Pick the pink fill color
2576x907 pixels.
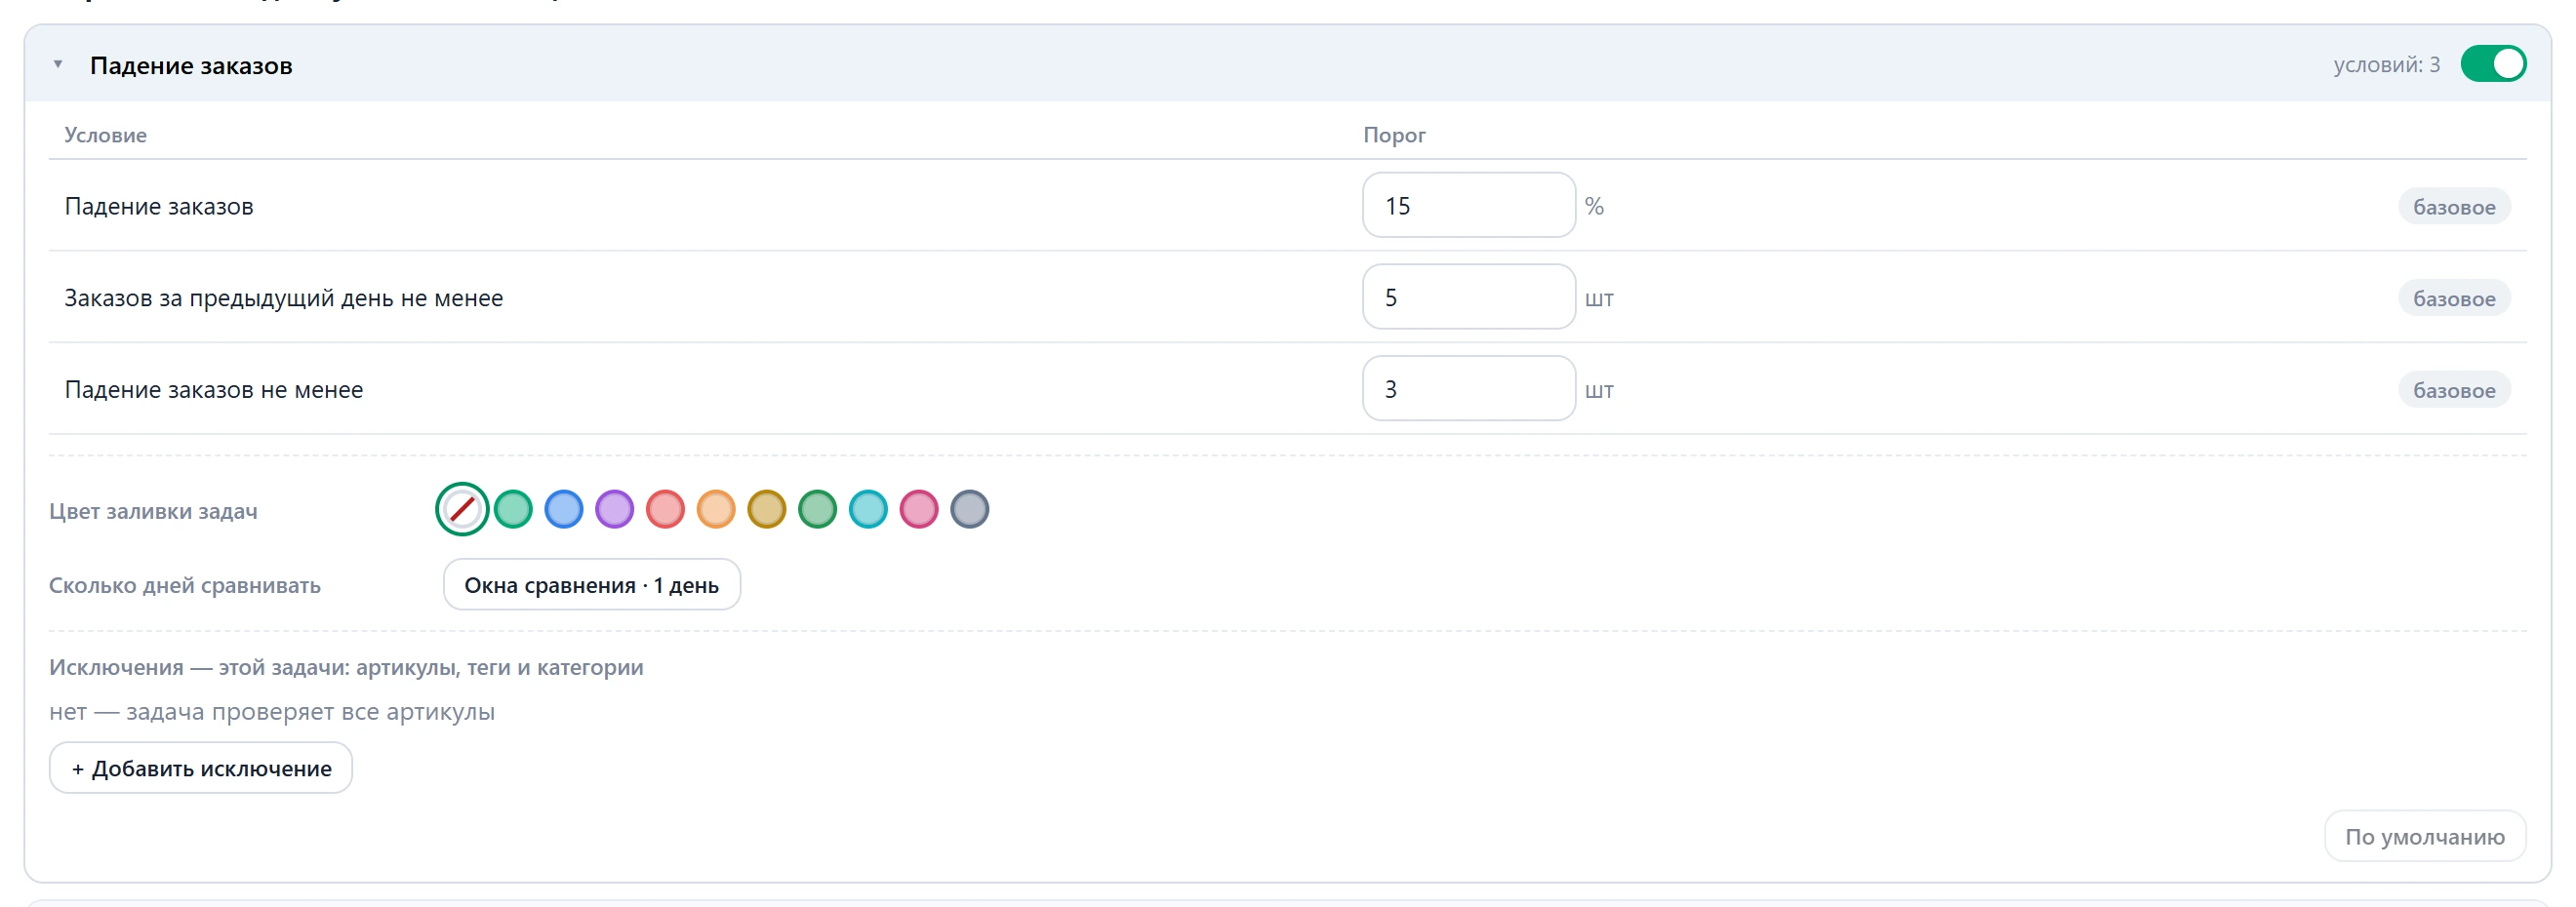click(919, 510)
